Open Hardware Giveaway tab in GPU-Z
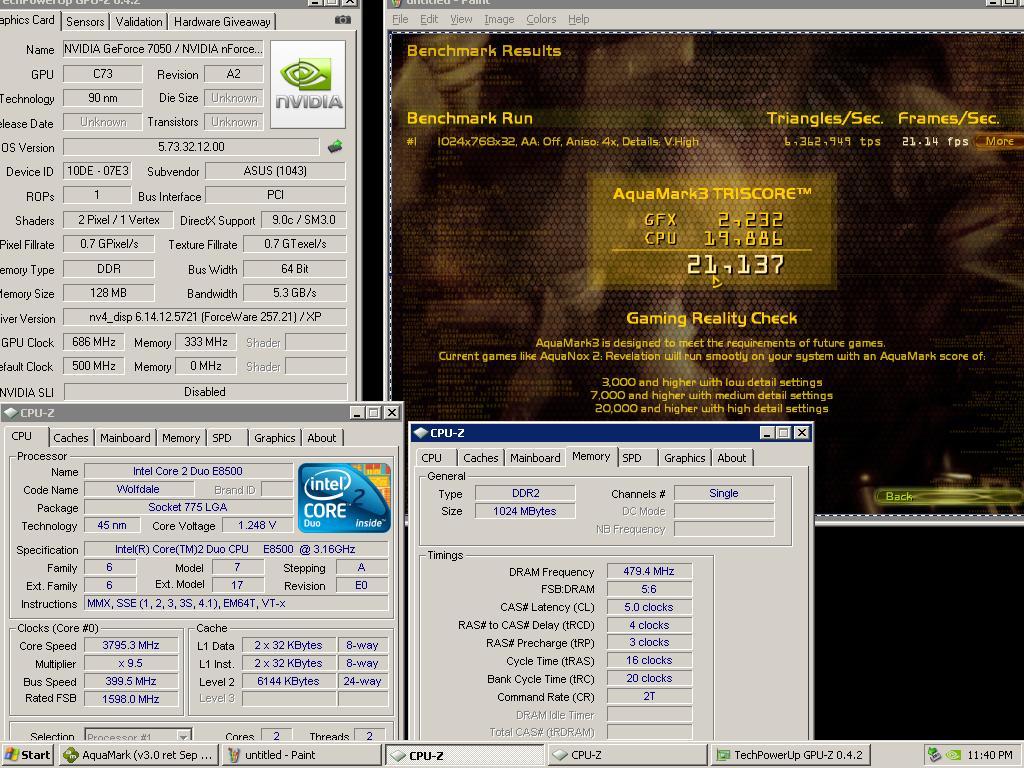 pos(222,22)
